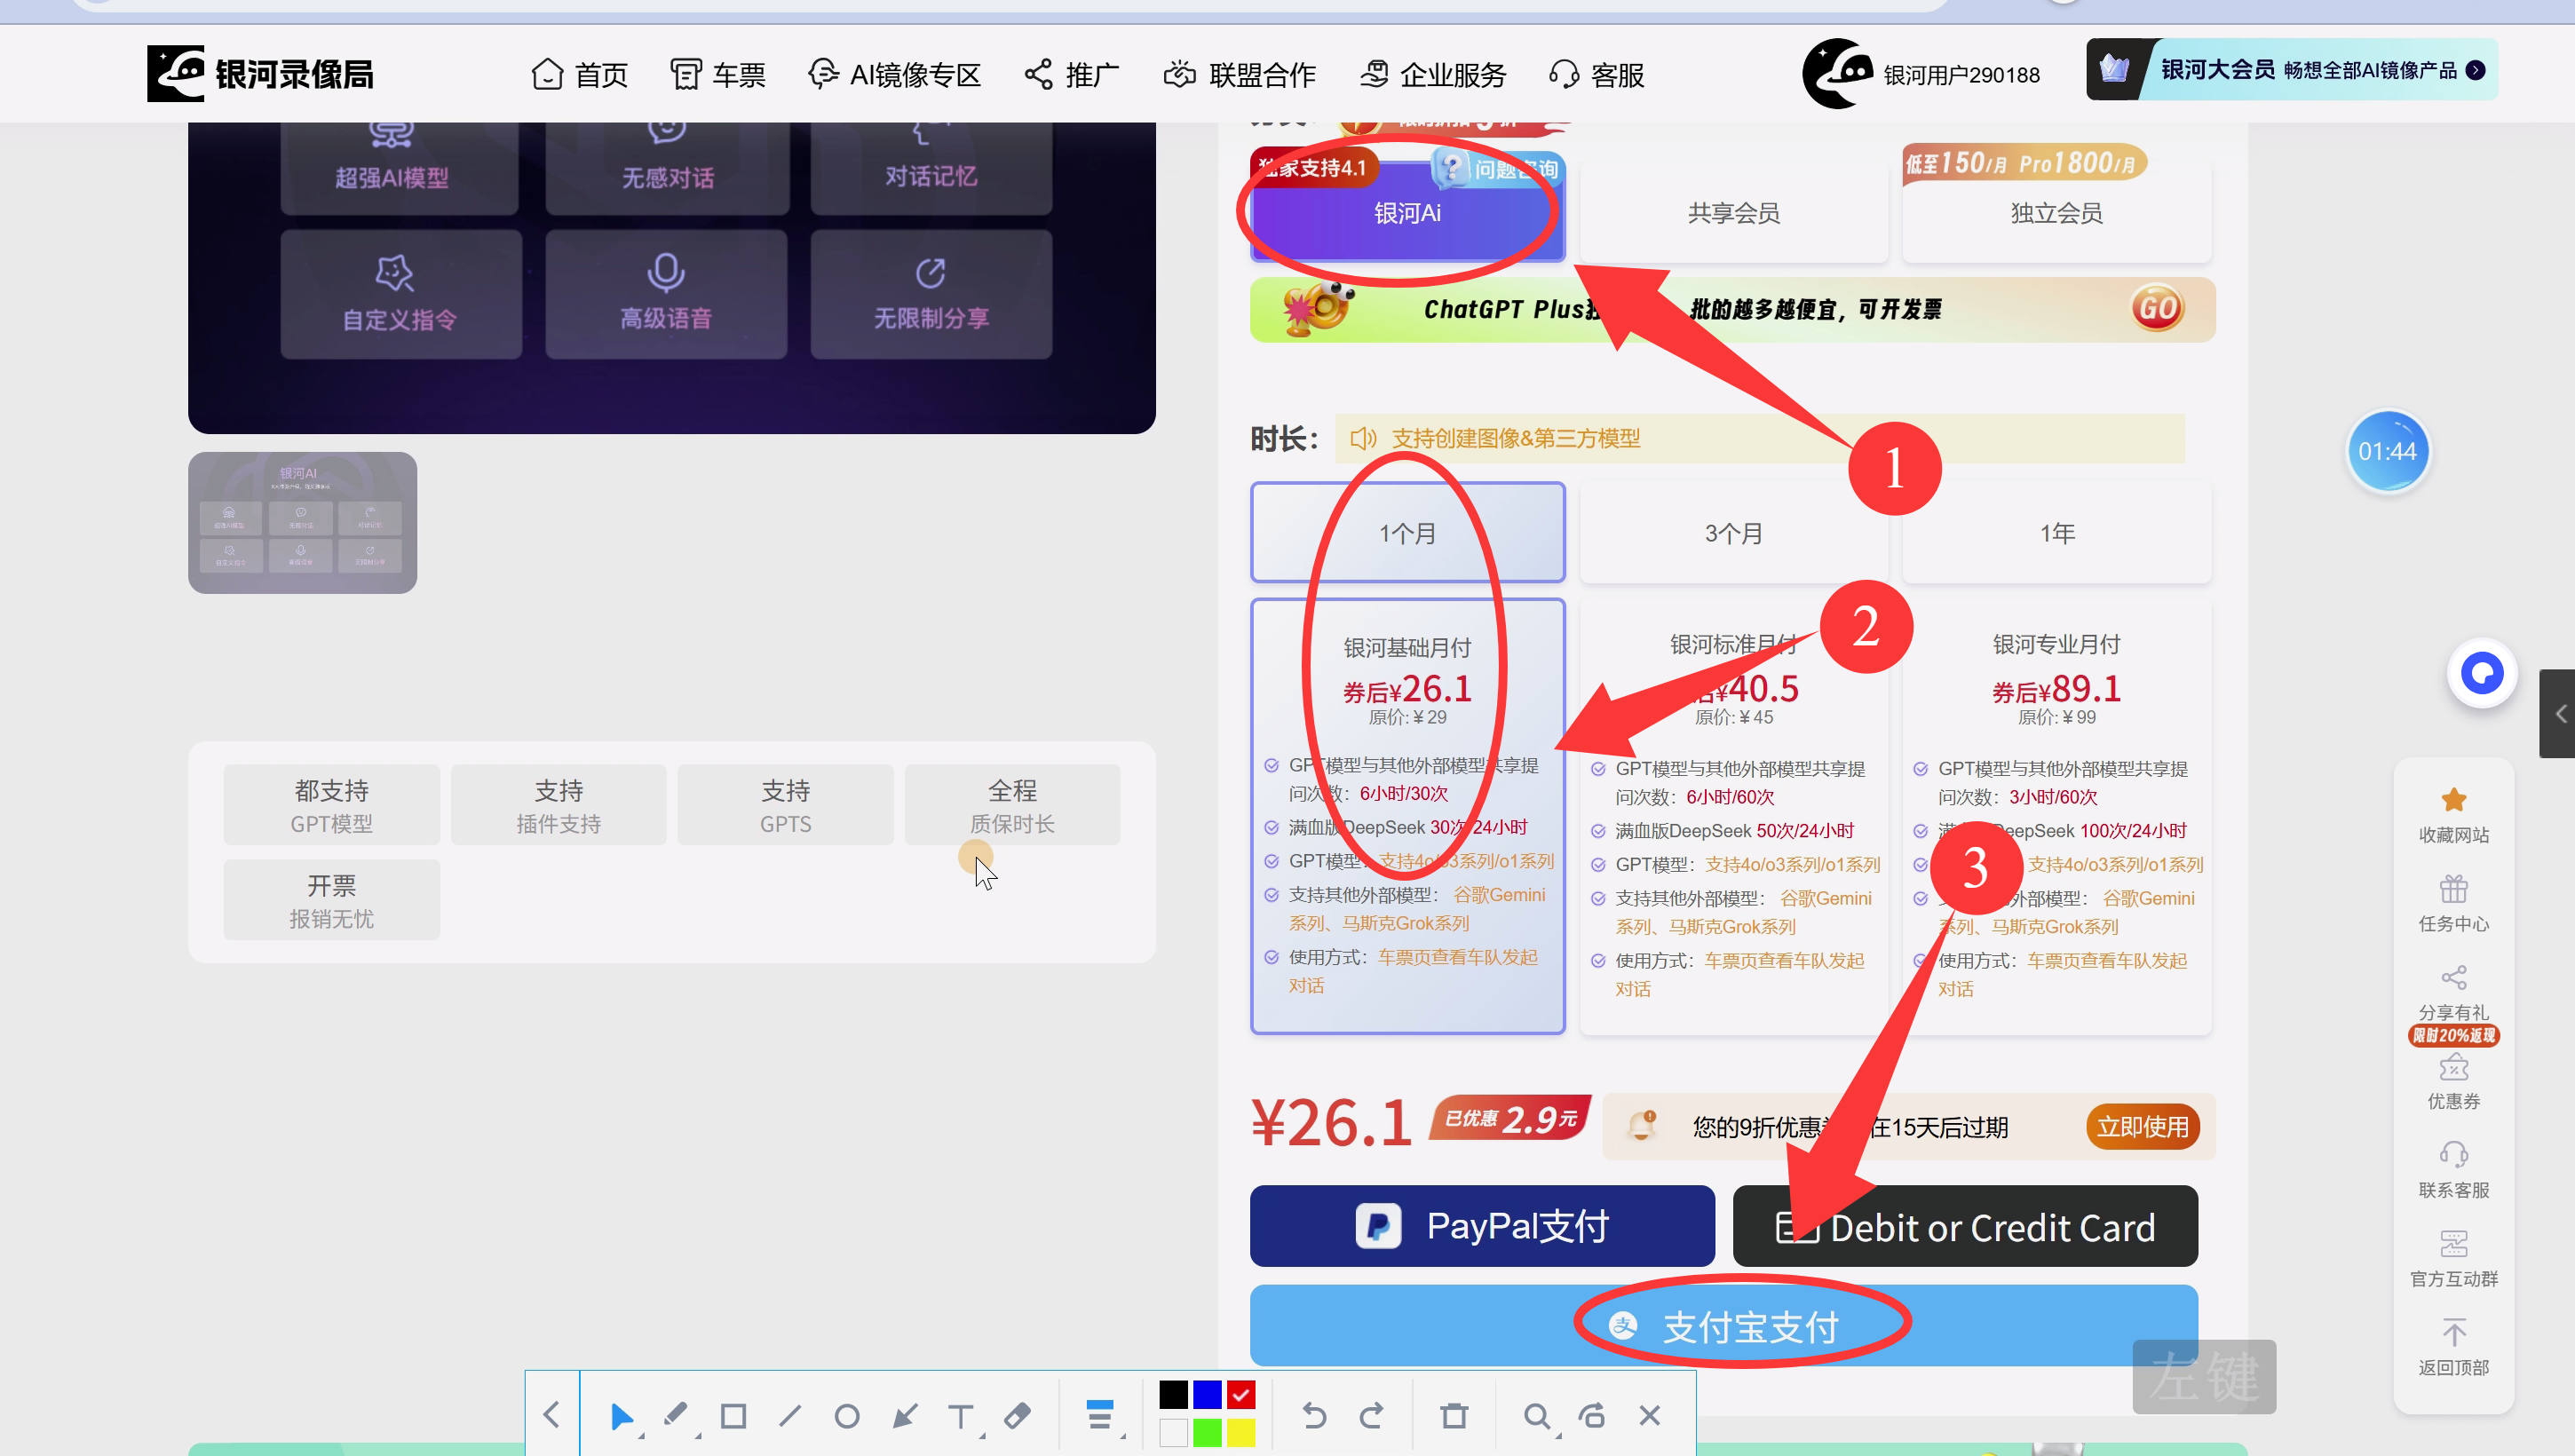
Task: Select the pointer tool in annotation toolbar
Action: click(x=621, y=1416)
